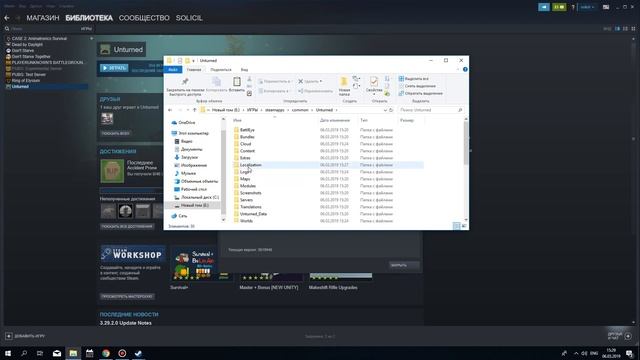Open the Главная tab in Explorer ribbon
The image size is (640, 360).
(194, 70)
